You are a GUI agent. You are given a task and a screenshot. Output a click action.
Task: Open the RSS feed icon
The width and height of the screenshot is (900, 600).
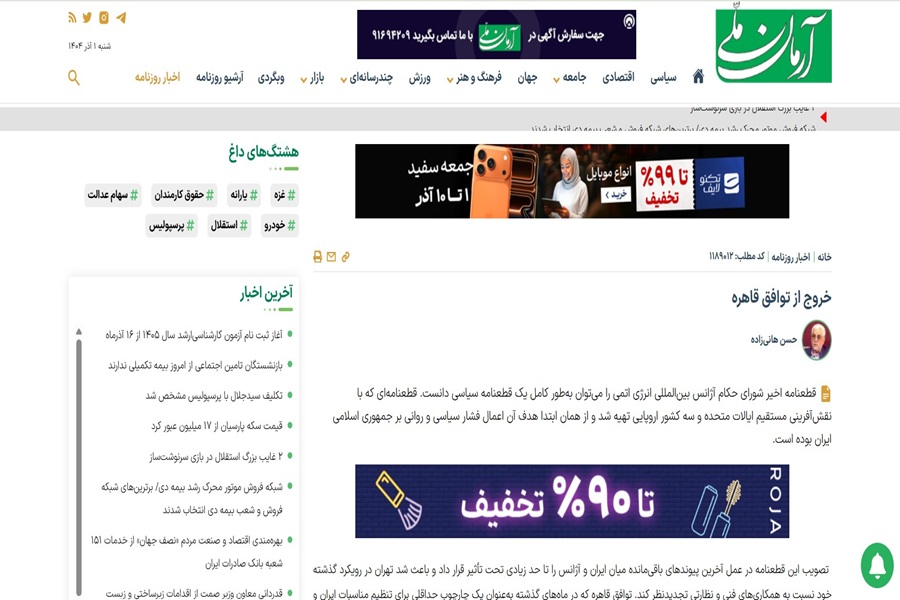pyautogui.click(x=72, y=18)
